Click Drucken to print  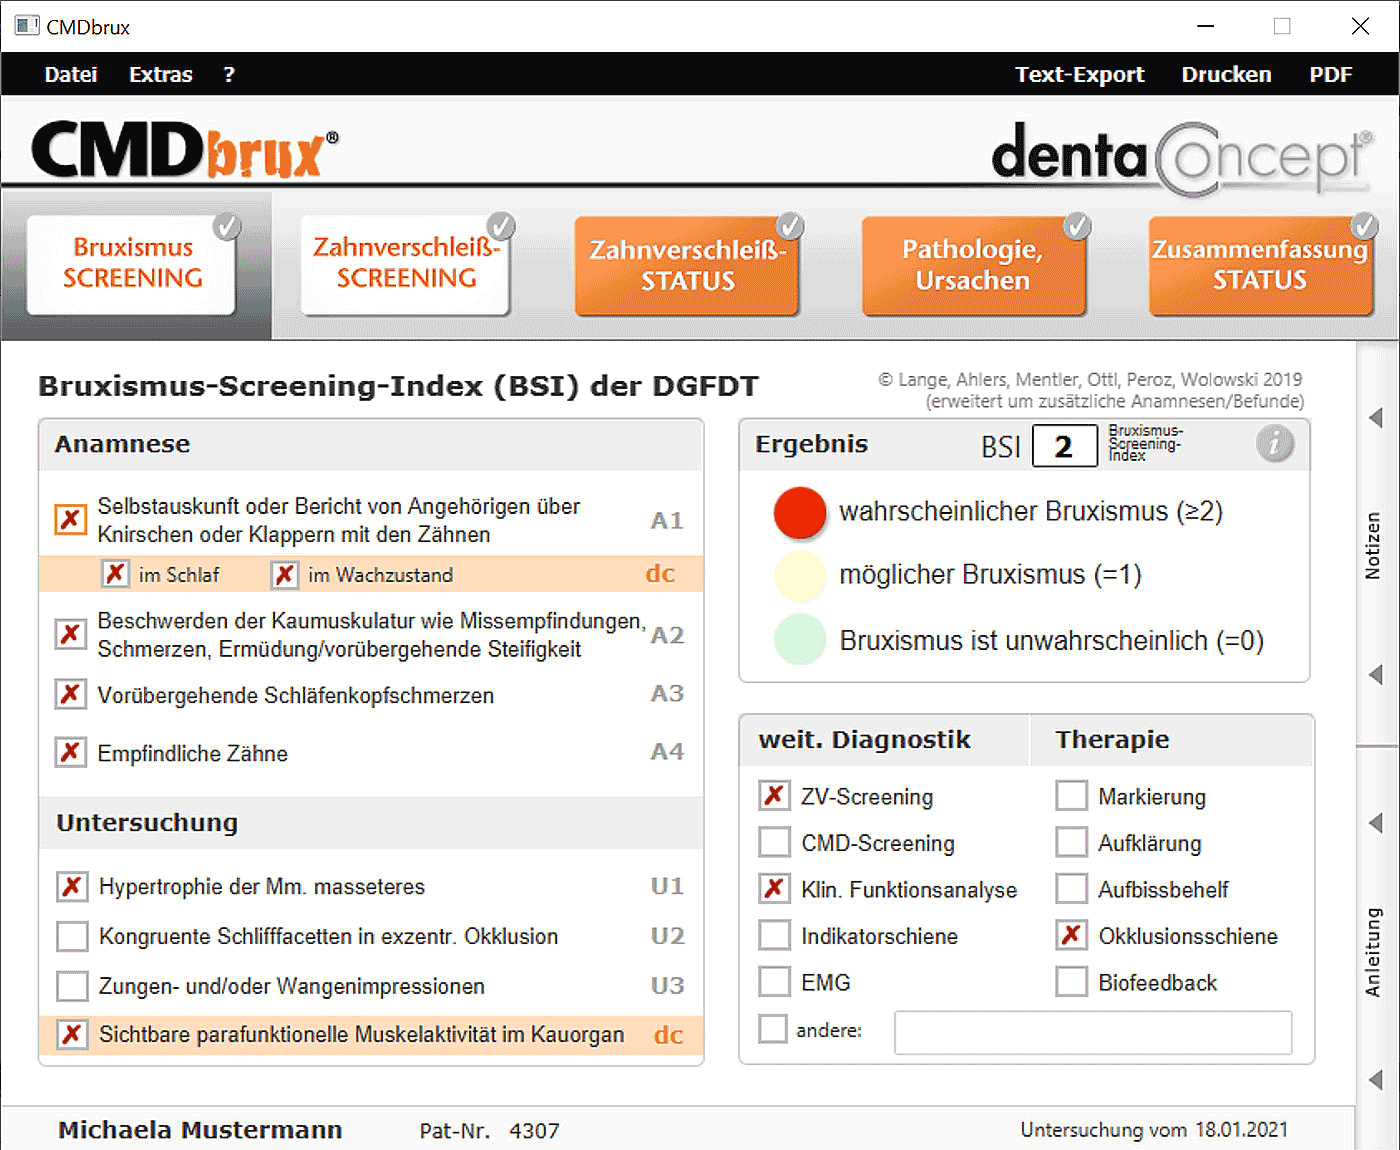tap(1227, 74)
